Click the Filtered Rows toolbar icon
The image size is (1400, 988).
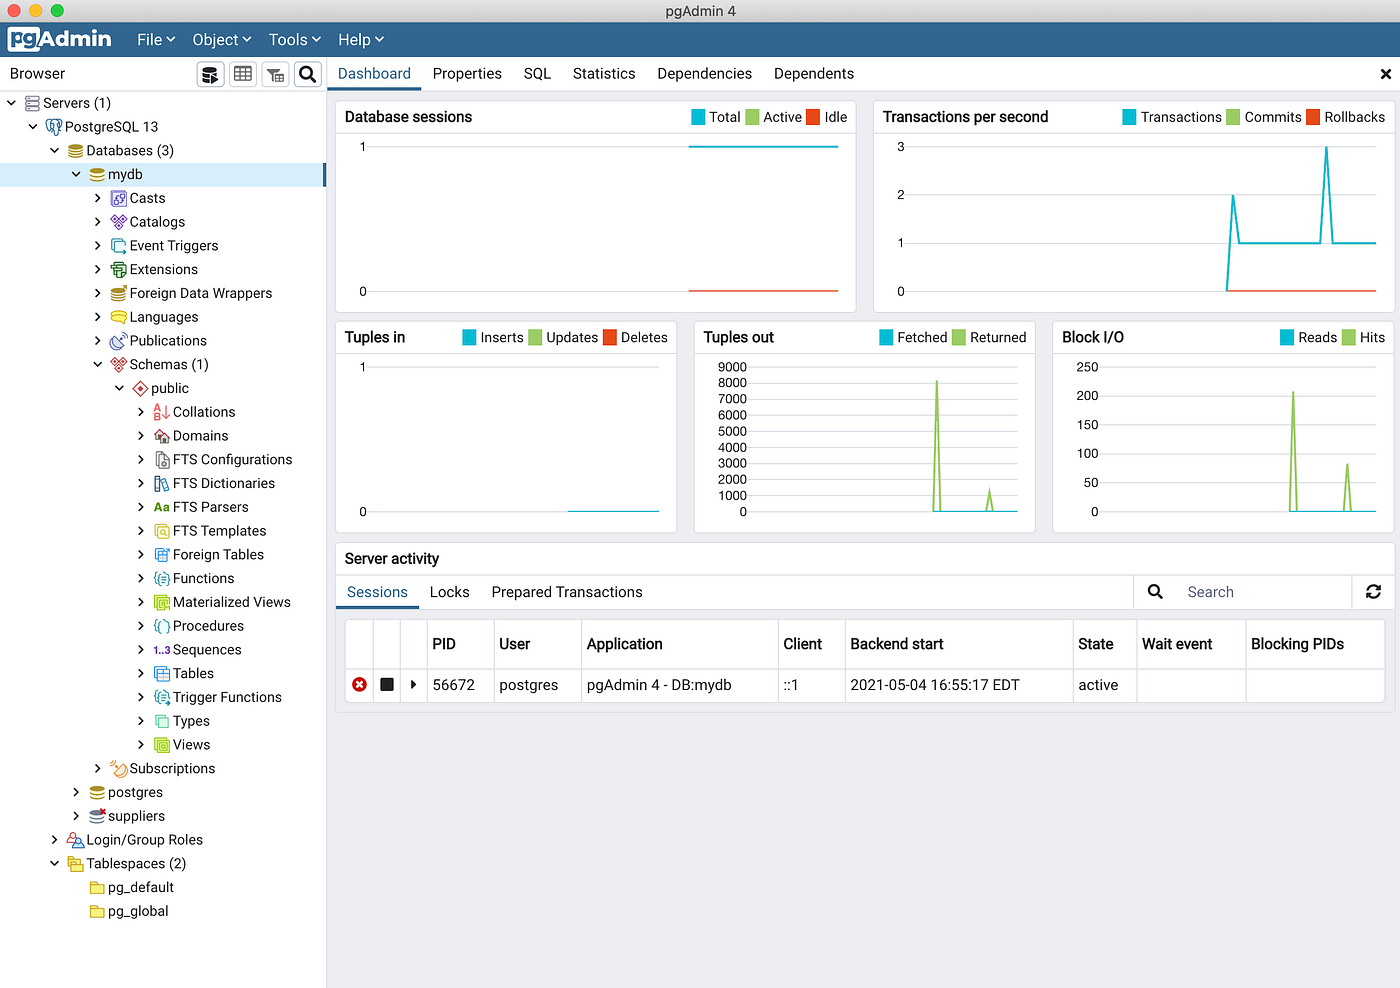point(275,74)
